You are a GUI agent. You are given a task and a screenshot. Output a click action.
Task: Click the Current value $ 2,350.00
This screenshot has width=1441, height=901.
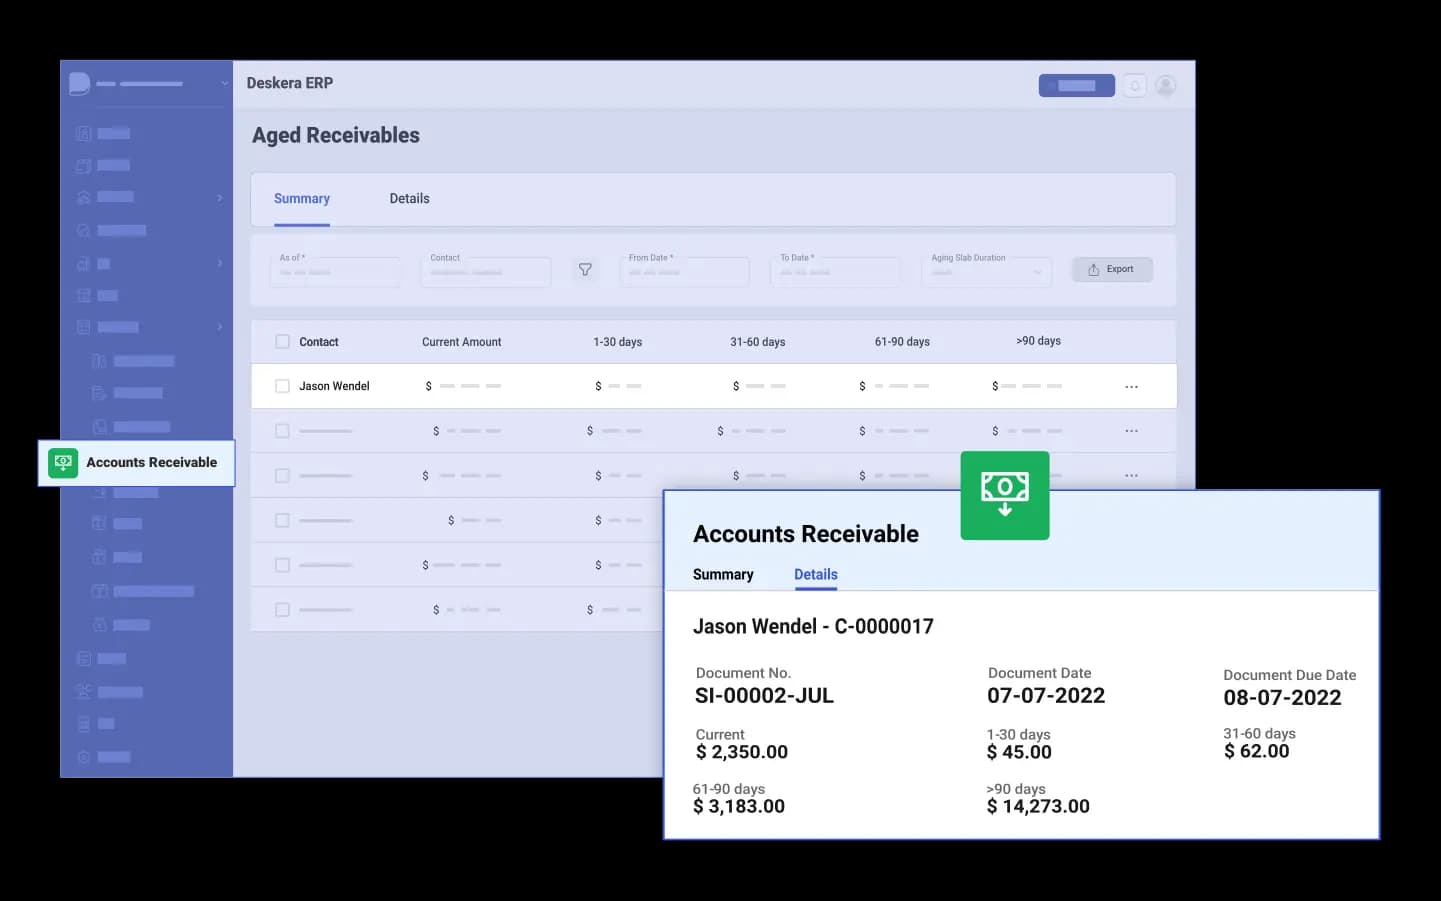tap(742, 752)
